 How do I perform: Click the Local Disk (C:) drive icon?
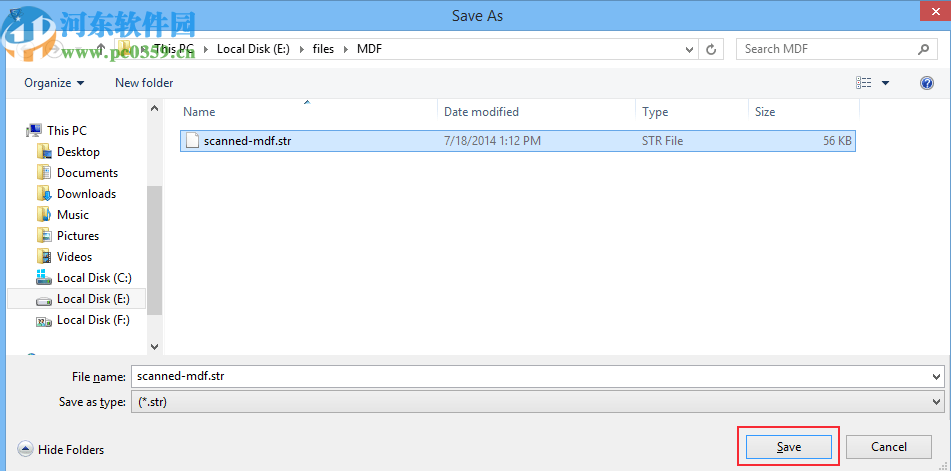pyautogui.click(x=44, y=278)
